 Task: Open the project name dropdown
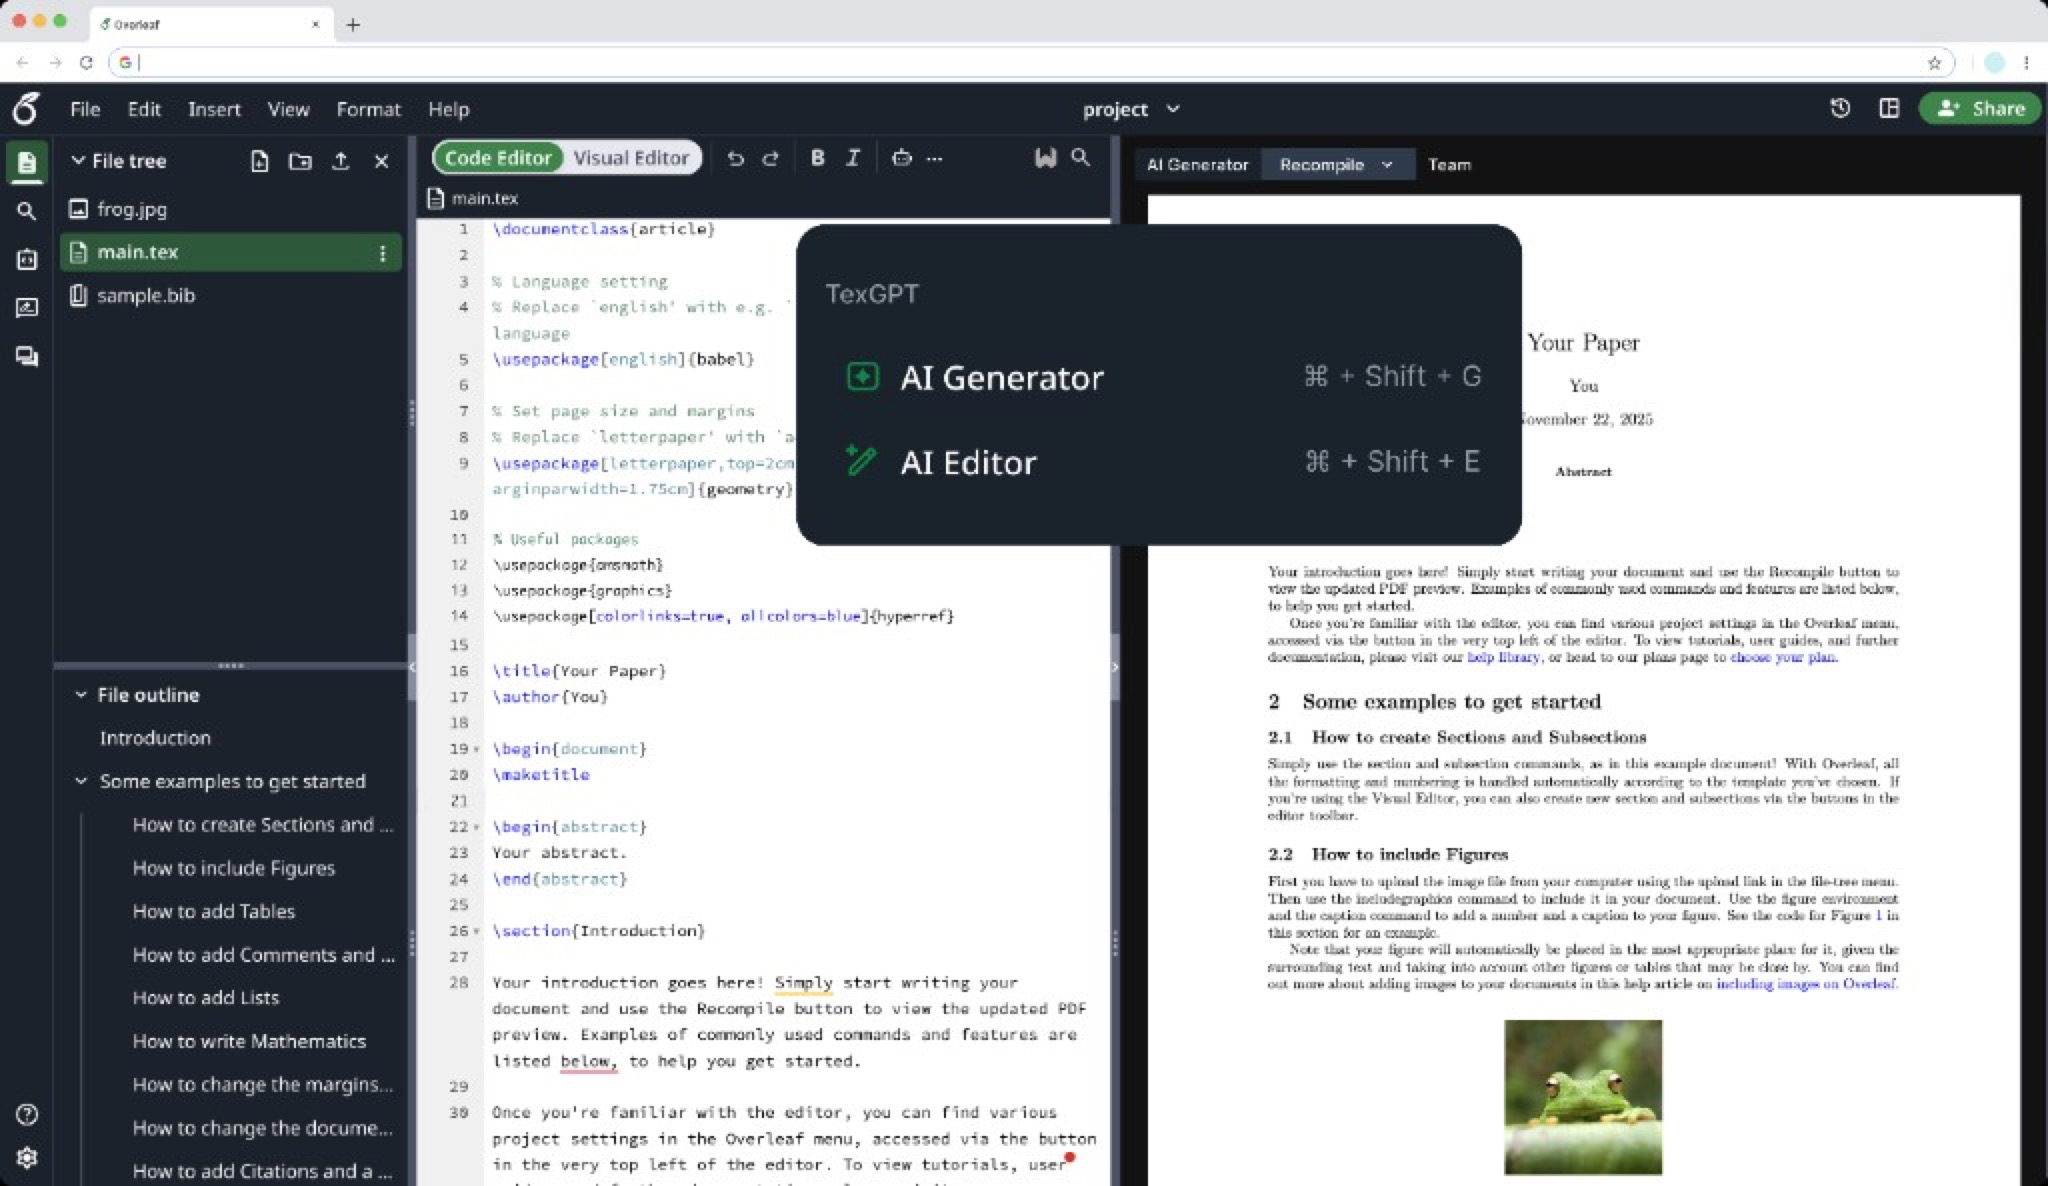pos(1131,109)
